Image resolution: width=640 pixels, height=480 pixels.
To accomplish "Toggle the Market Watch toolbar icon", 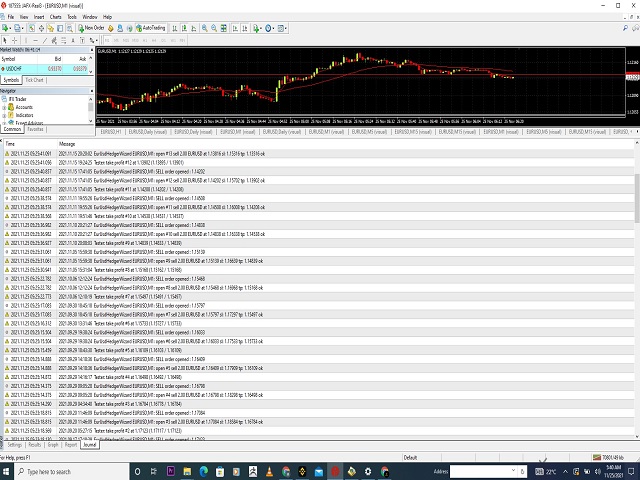I will pyautogui.click(x=31, y=28).
